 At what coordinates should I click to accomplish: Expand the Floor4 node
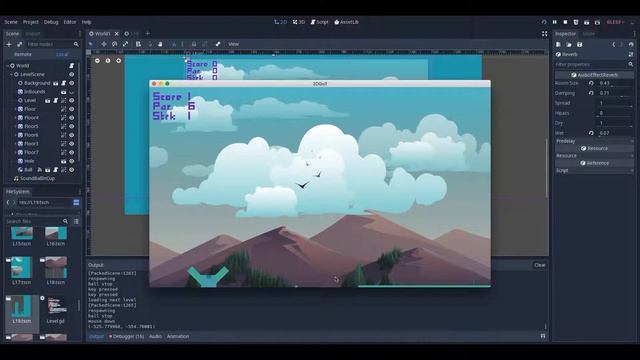[16, 118]
